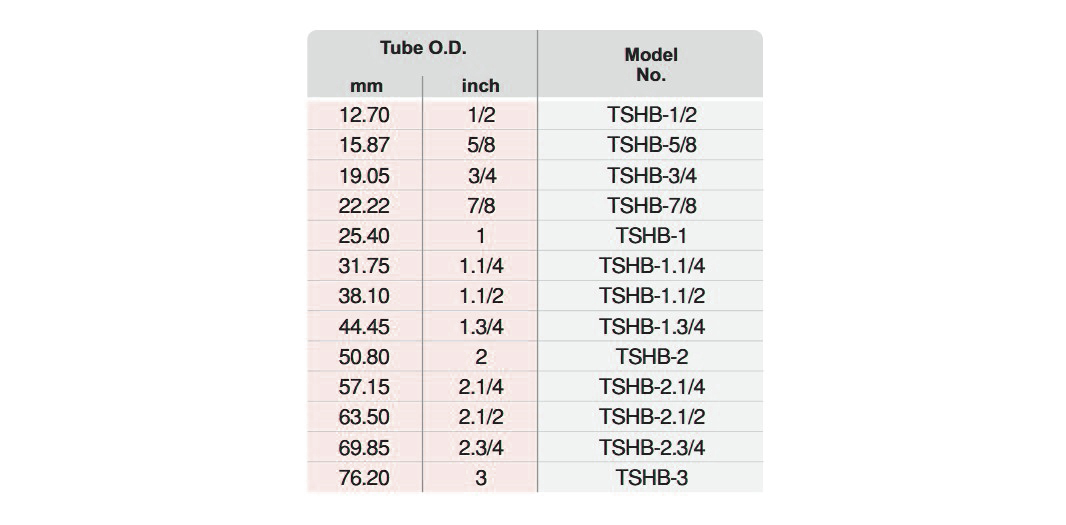
Task: Select the mm sub-header
Action: point(366,86)
